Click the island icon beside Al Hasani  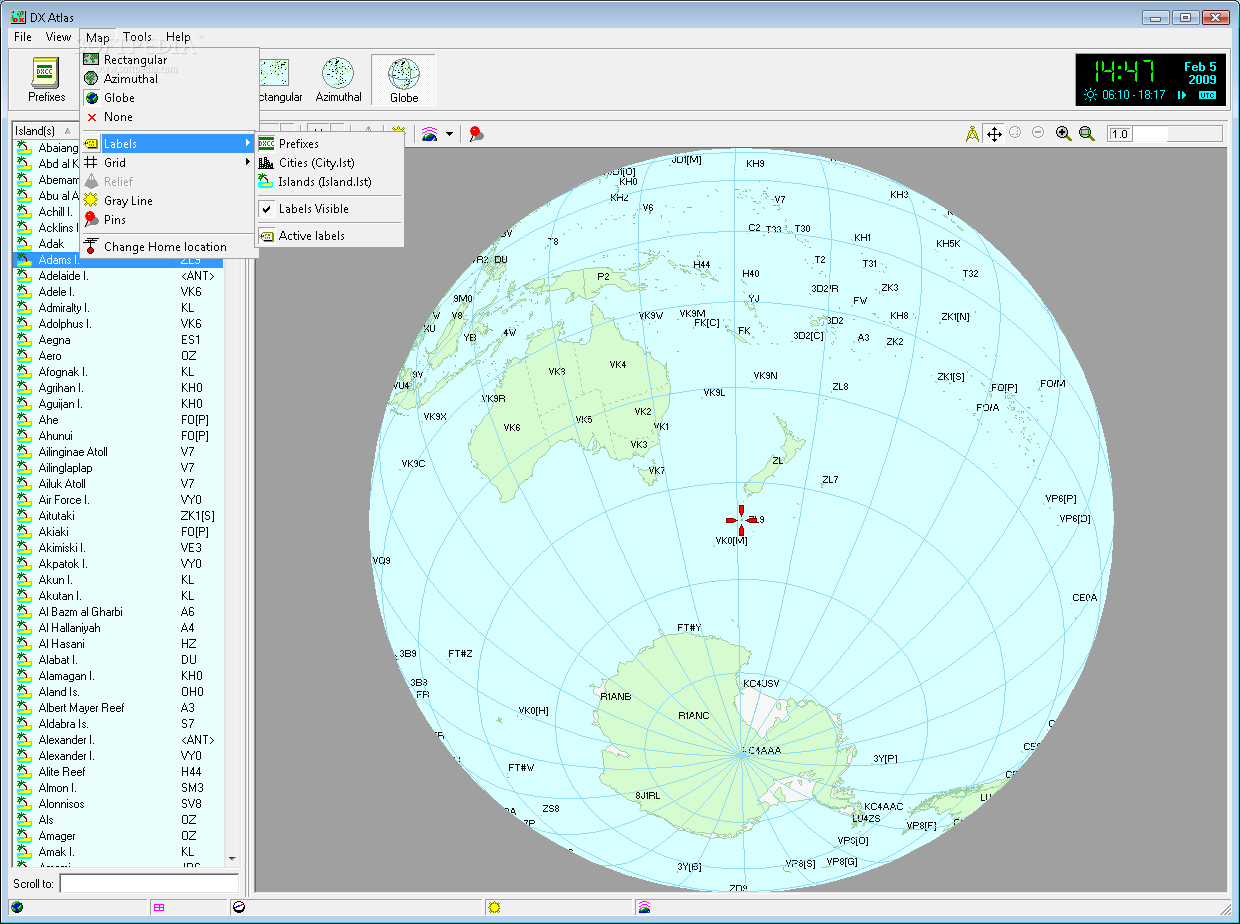[x=24, y=644]
